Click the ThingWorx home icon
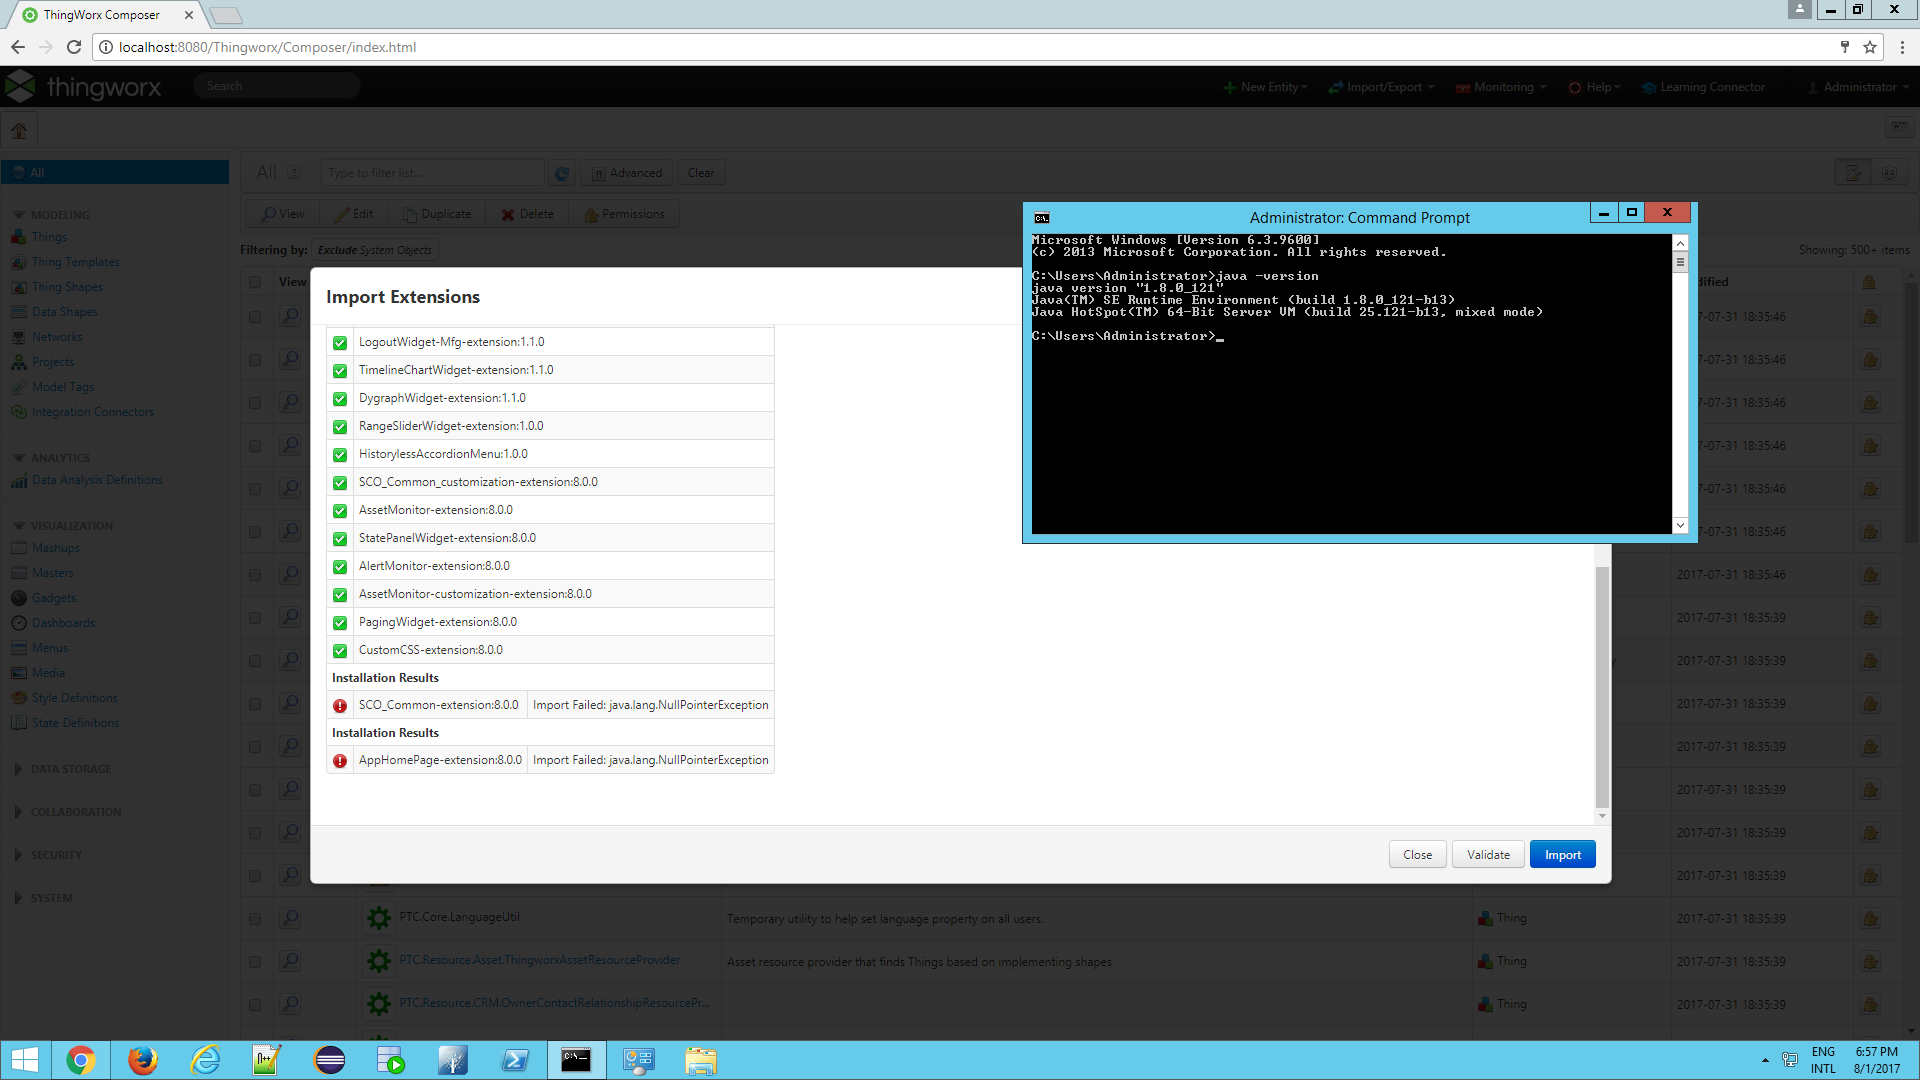The height and width of the screenshot is (1080, 1920). point(19,131)
